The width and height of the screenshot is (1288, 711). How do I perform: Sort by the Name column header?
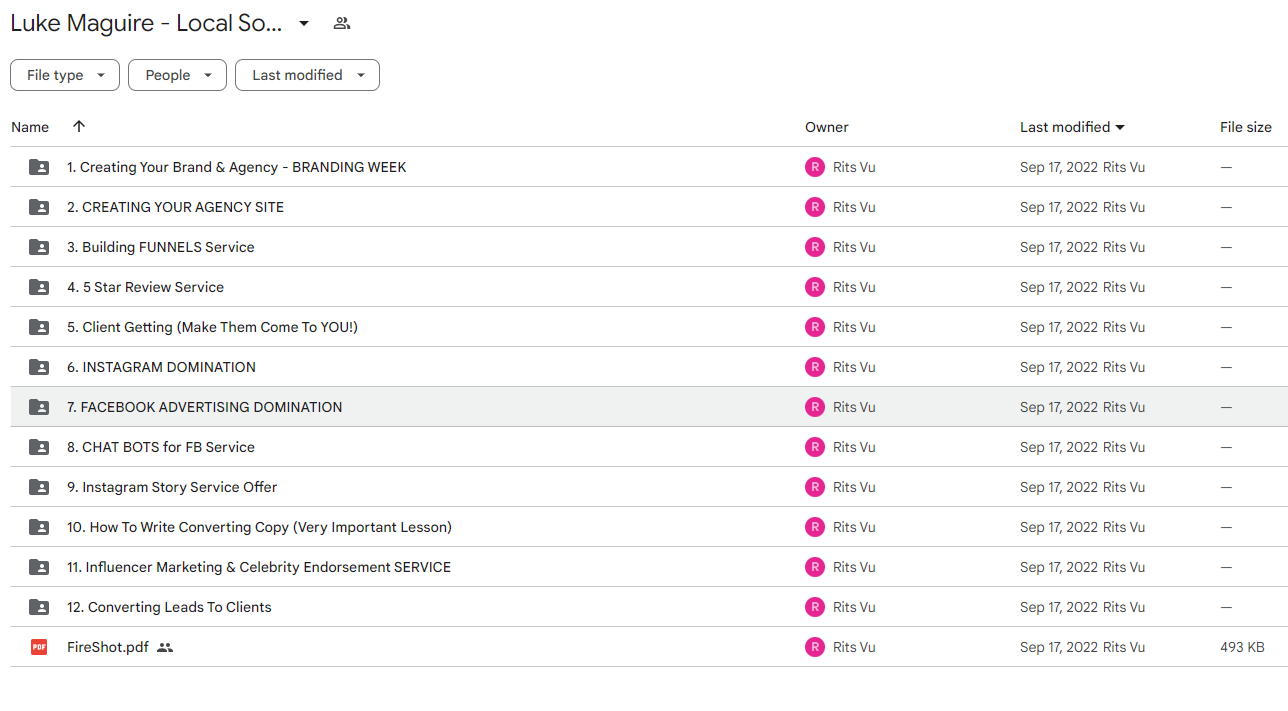tap(30, 127)
